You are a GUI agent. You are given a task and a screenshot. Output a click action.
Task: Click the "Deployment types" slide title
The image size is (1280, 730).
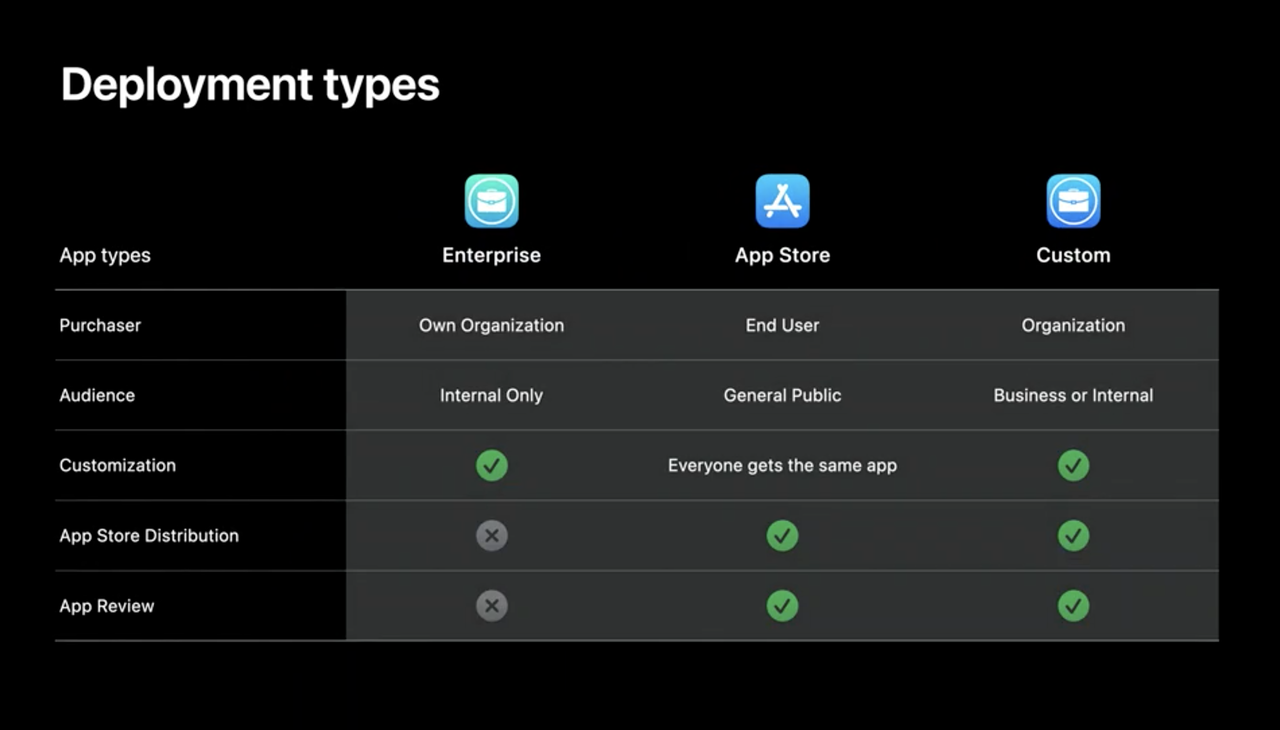tap(250, 85)
